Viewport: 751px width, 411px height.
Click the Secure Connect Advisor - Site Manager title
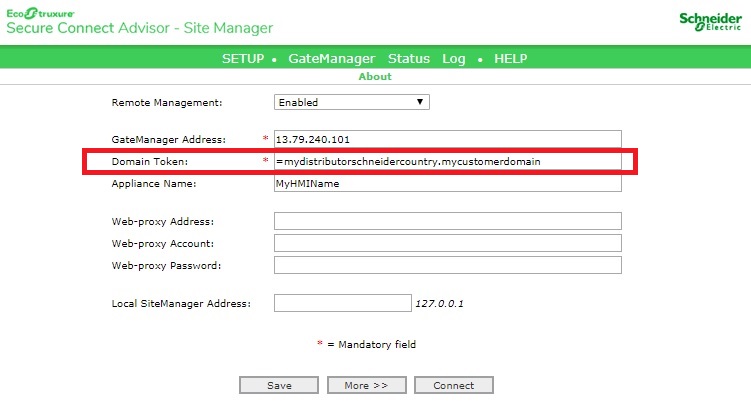click(x=139, y=28)
